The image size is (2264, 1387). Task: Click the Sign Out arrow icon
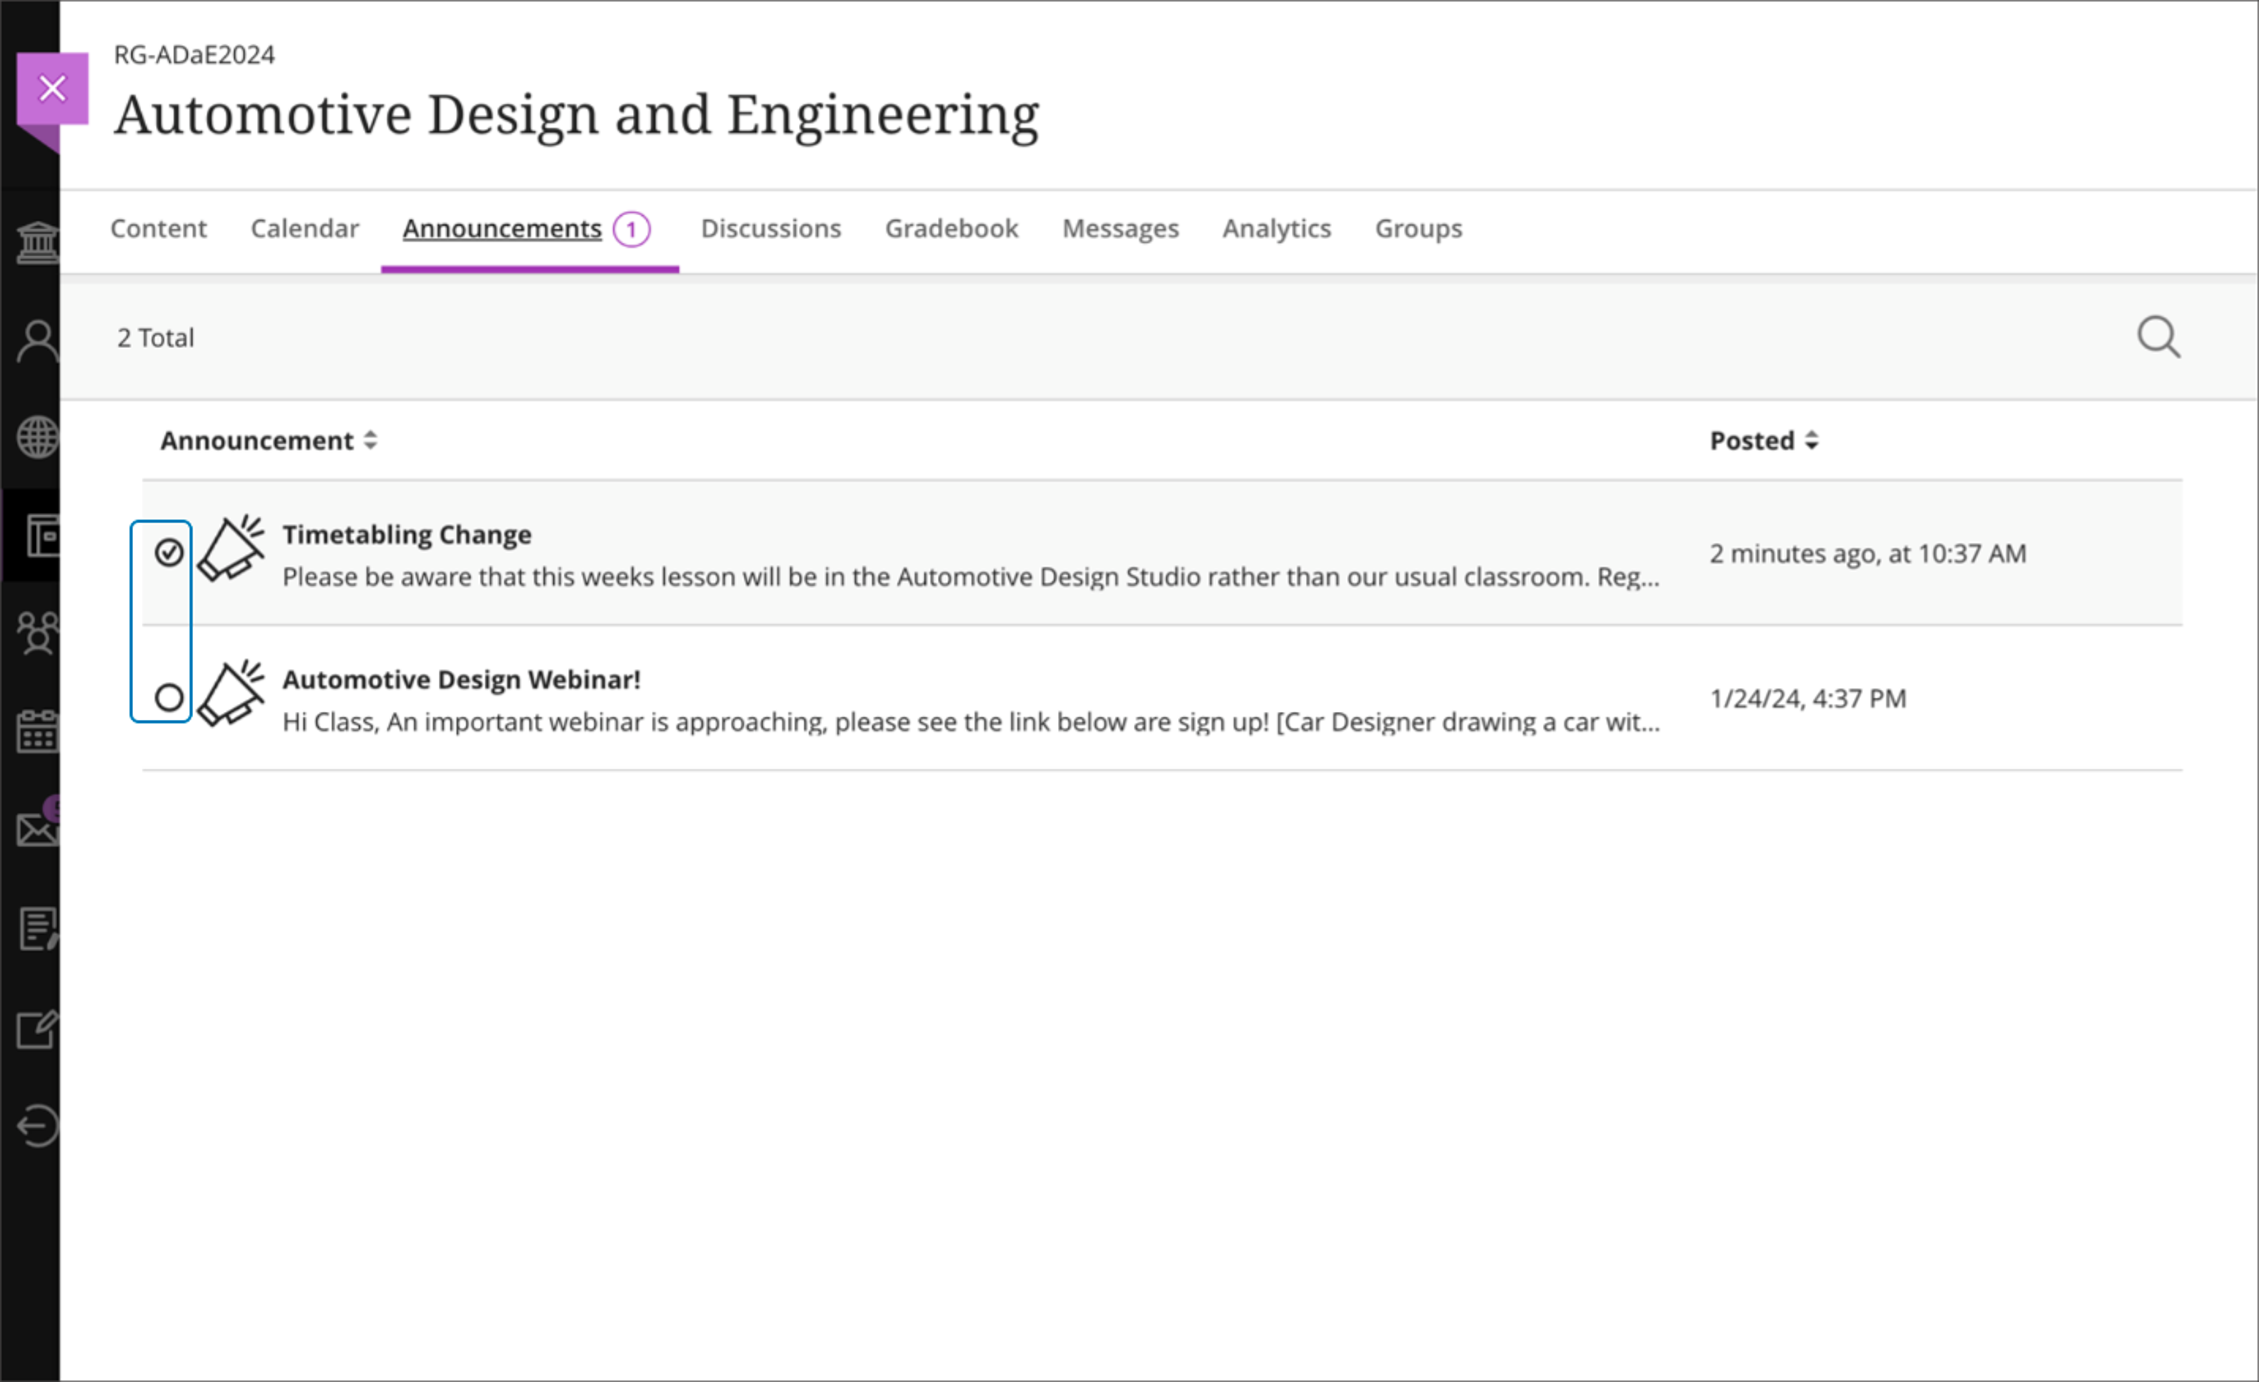[x=37, y=1125]
